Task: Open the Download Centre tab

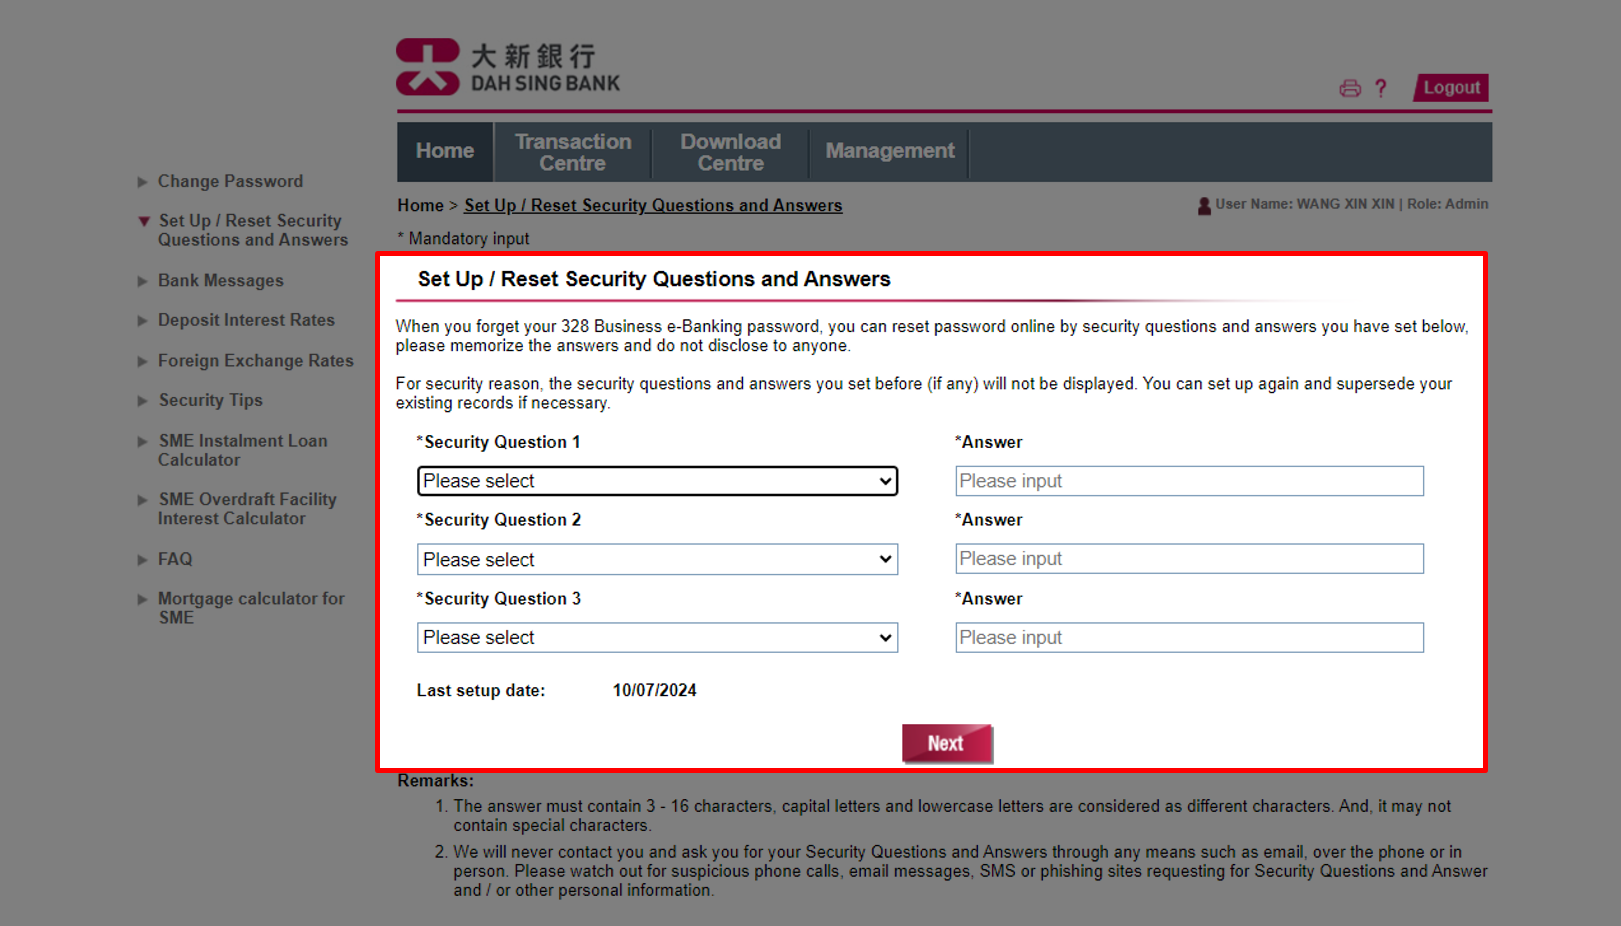Action: (731, 152)
